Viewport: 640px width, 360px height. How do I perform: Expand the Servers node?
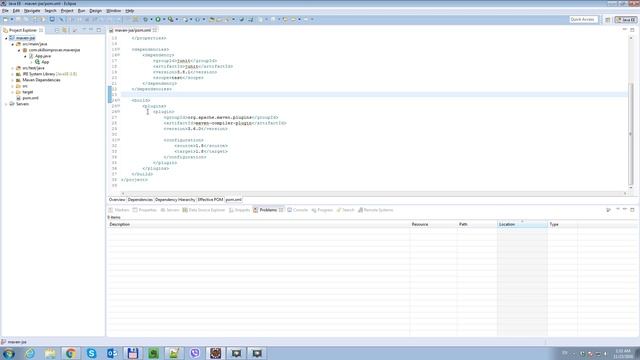point(6,104)
